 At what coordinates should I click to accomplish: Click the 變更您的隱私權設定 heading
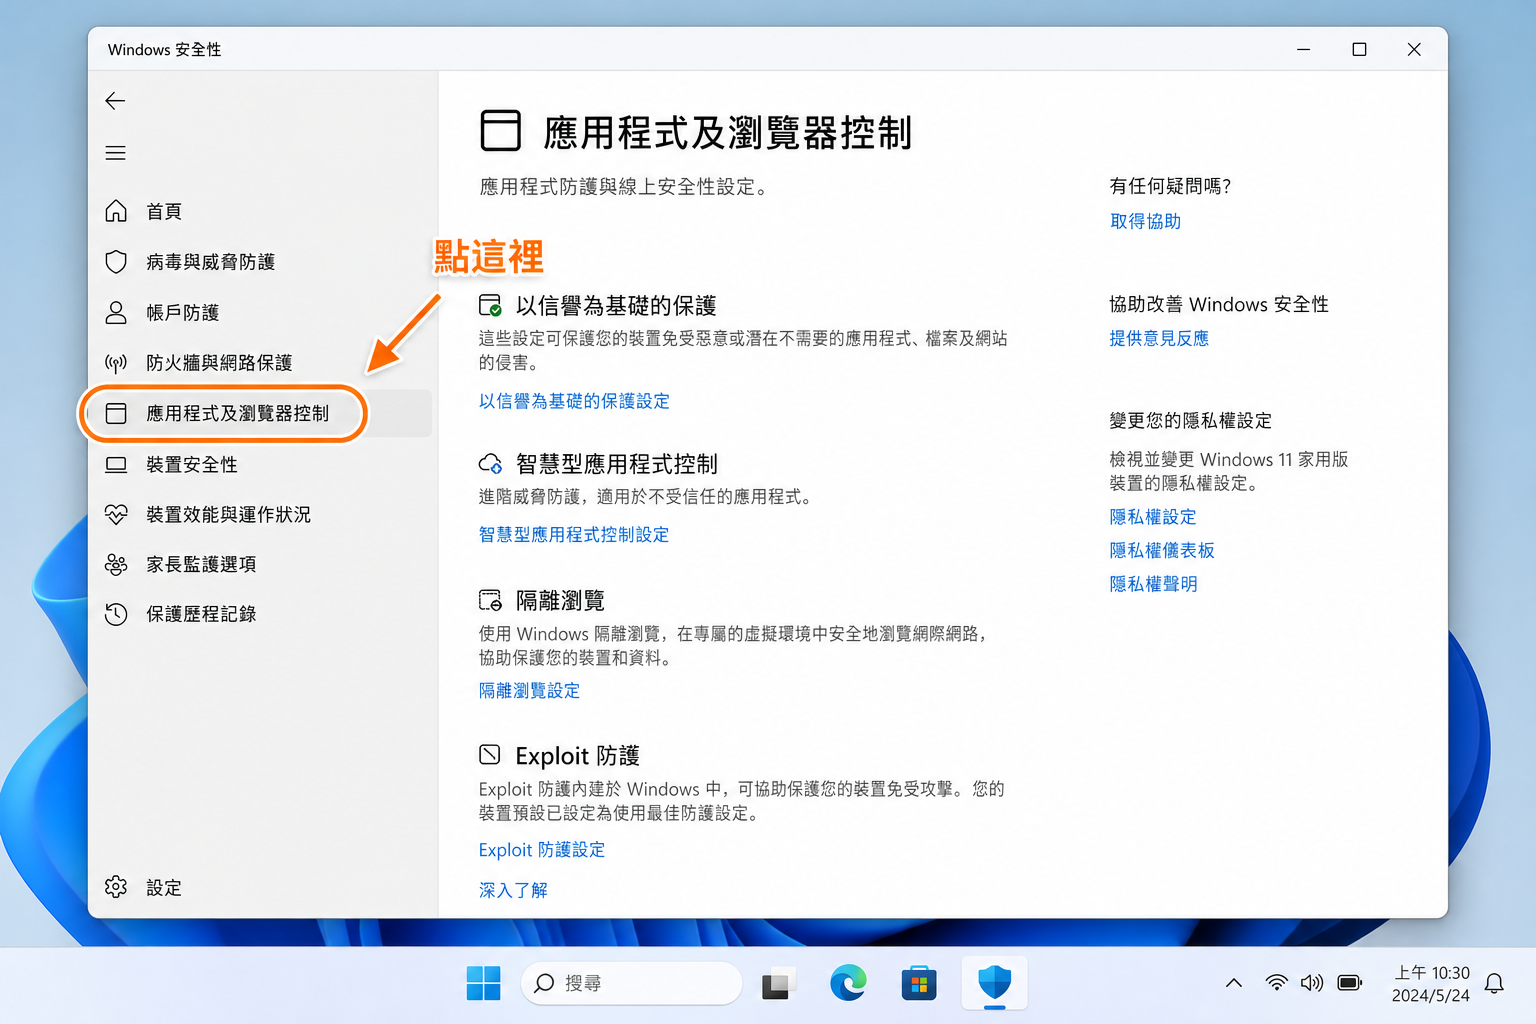(1190, 421)
